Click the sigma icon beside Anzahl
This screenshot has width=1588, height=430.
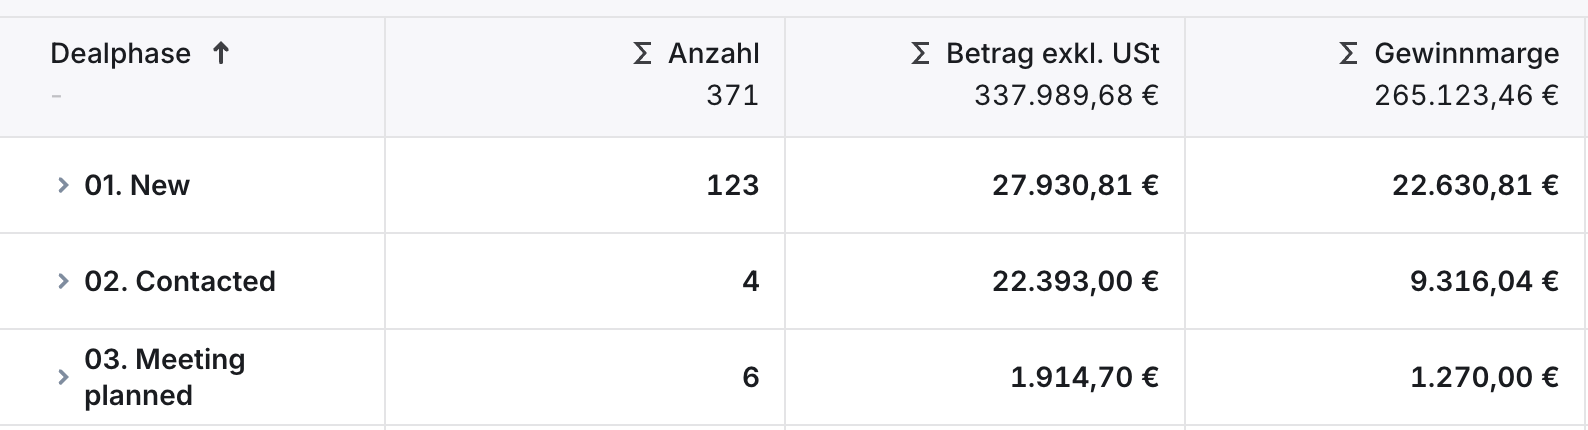point(643,53)
